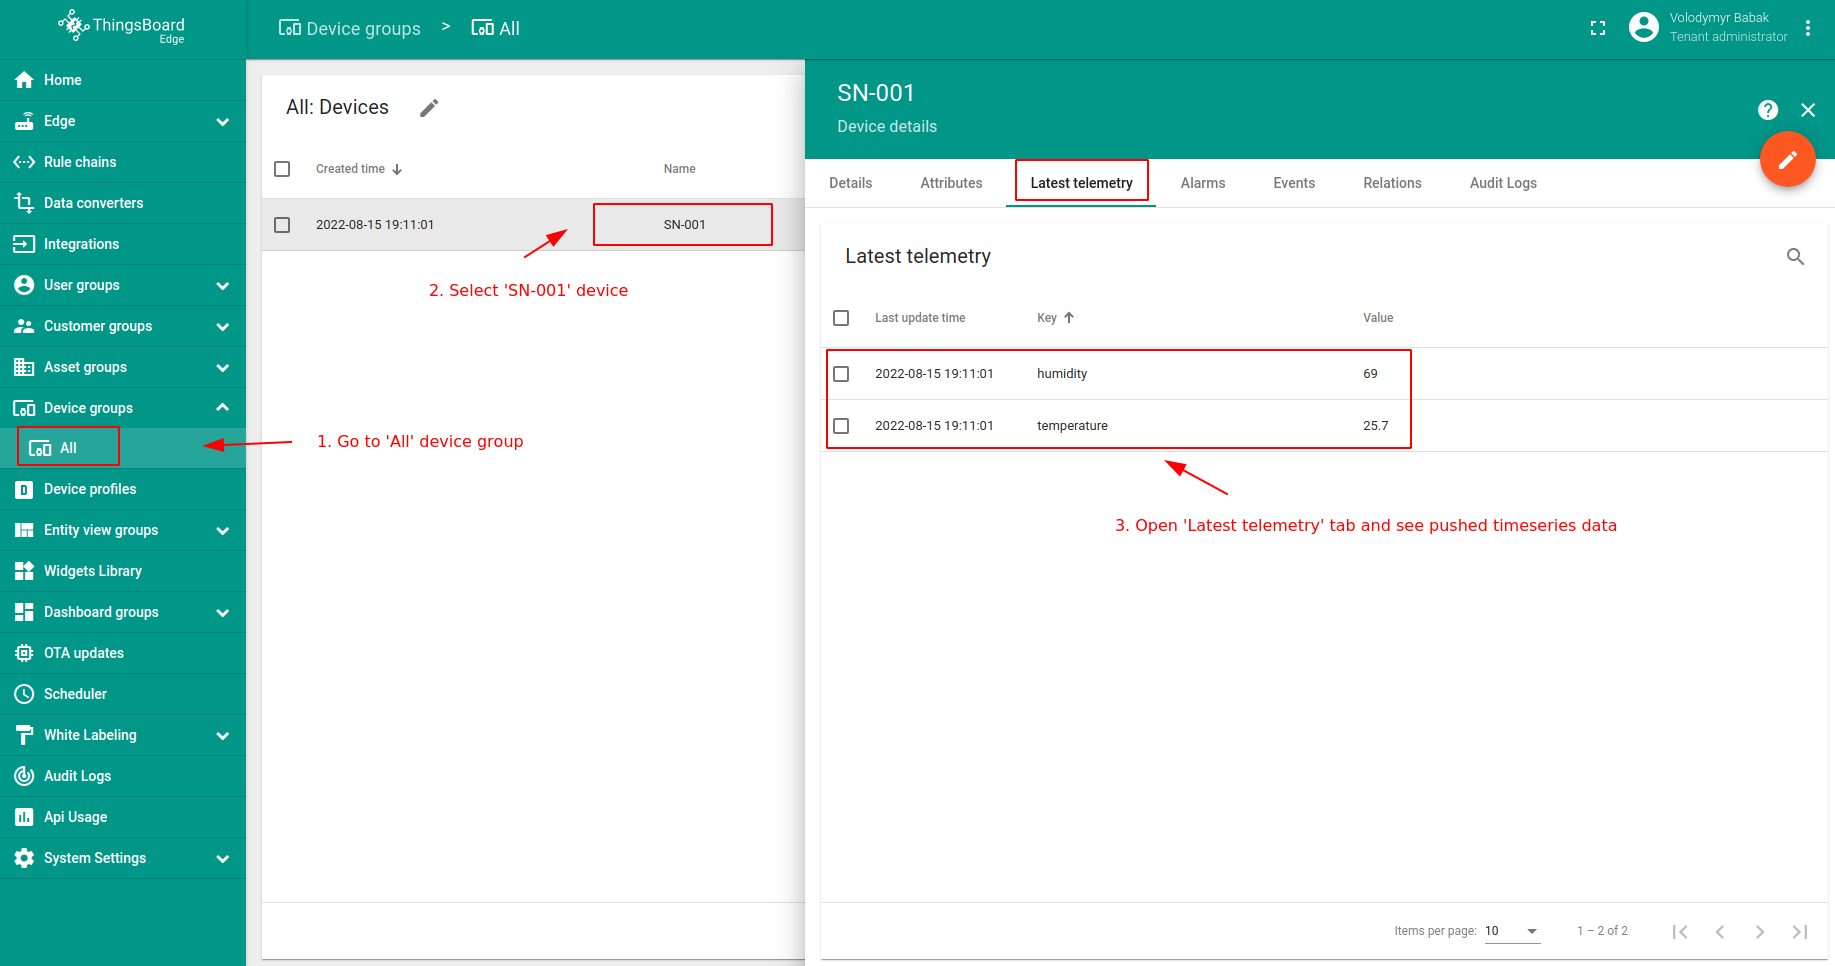The width and height of the screenshot is (1835, 966).
Task: Click the temperature key cell
Action: [1072, 426]
